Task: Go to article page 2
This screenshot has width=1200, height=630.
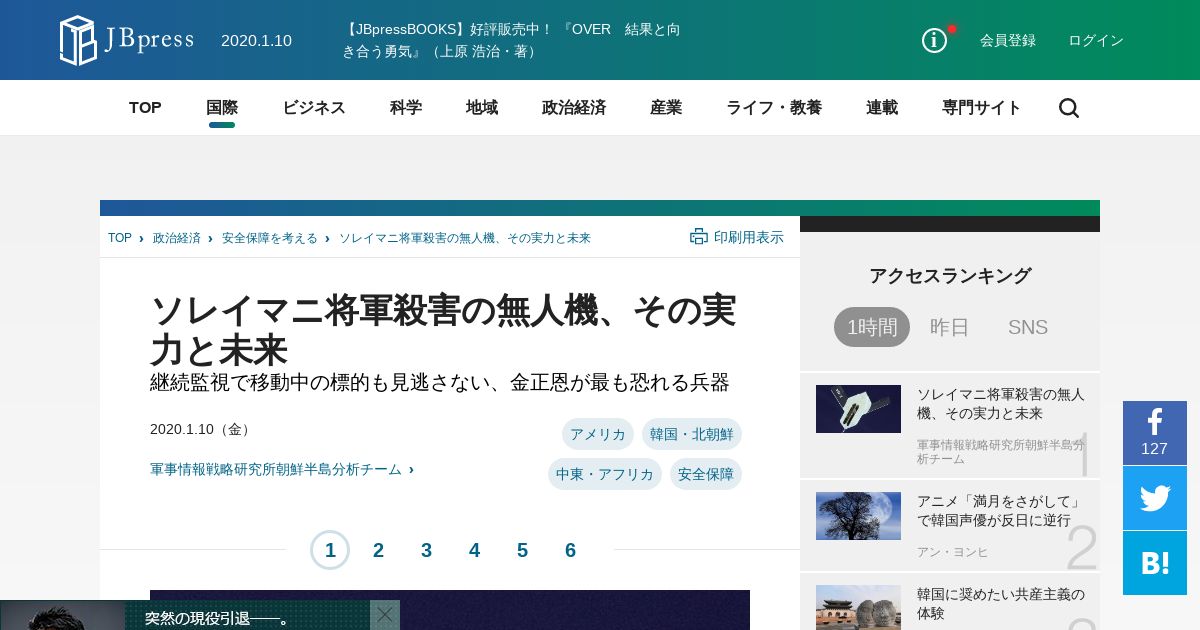Action: 378,550
